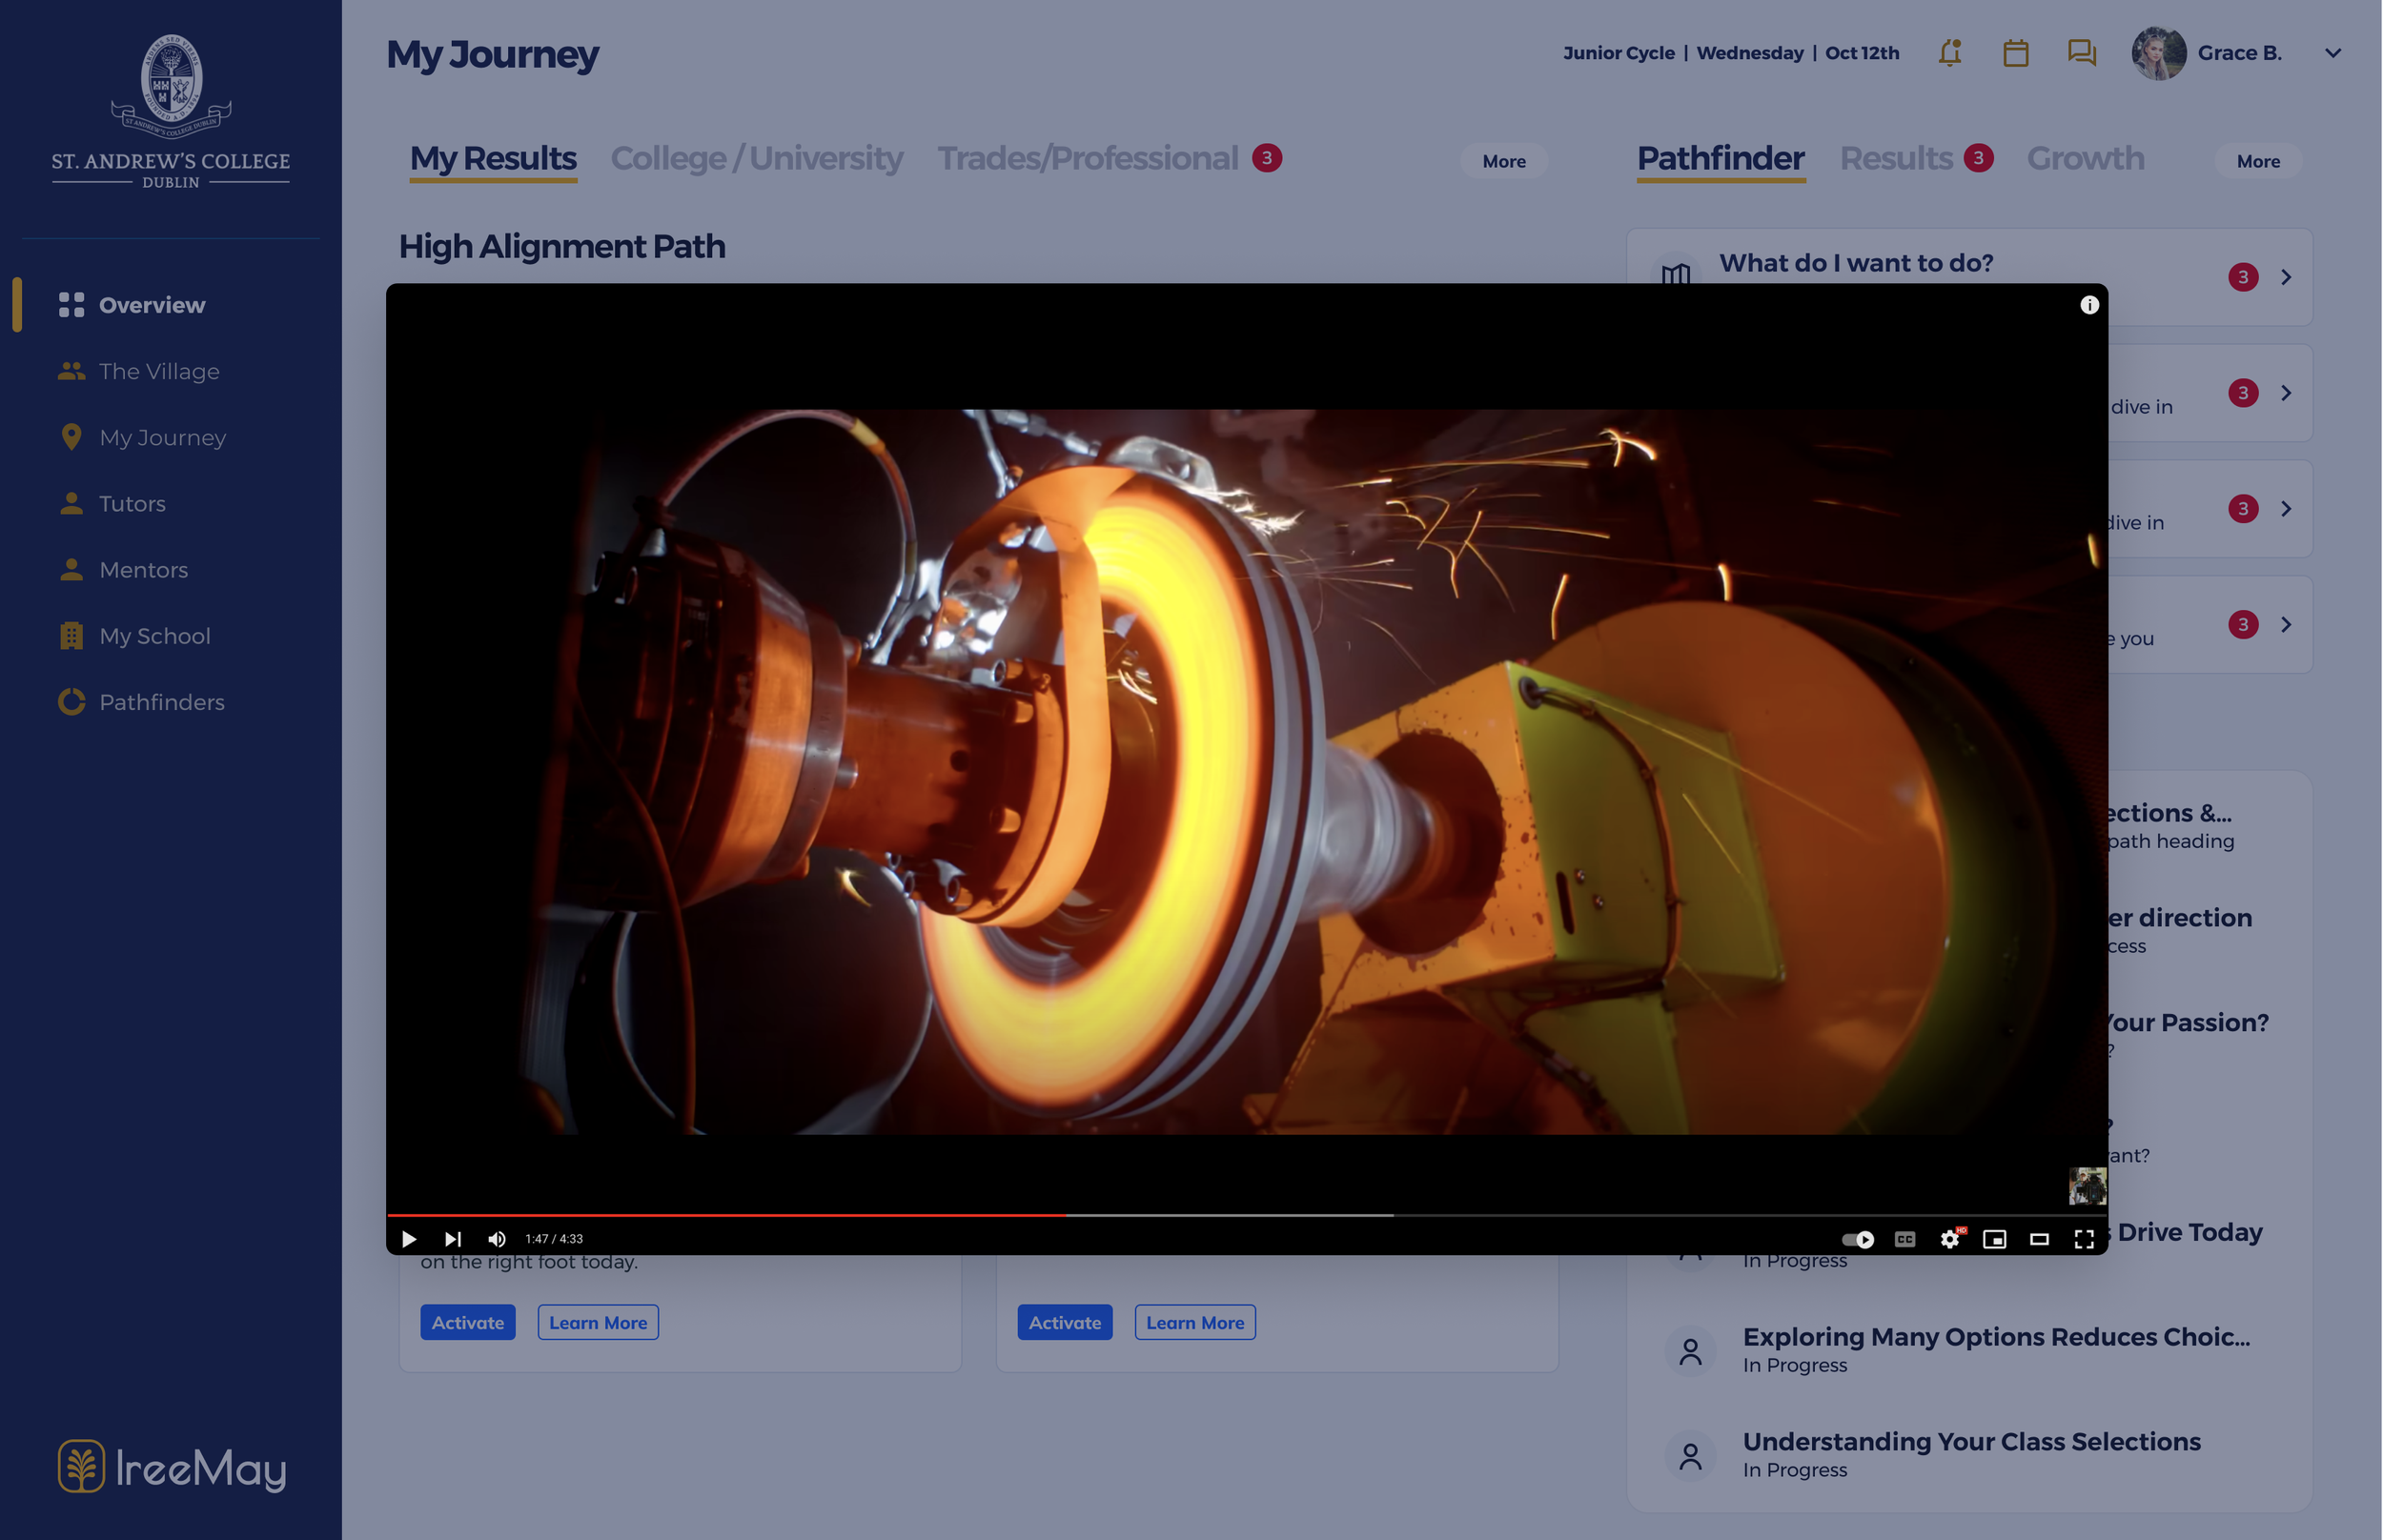This screenshot has height=1540, width=2383.
Task: Play the paused video
Action: coord(409,1239)
